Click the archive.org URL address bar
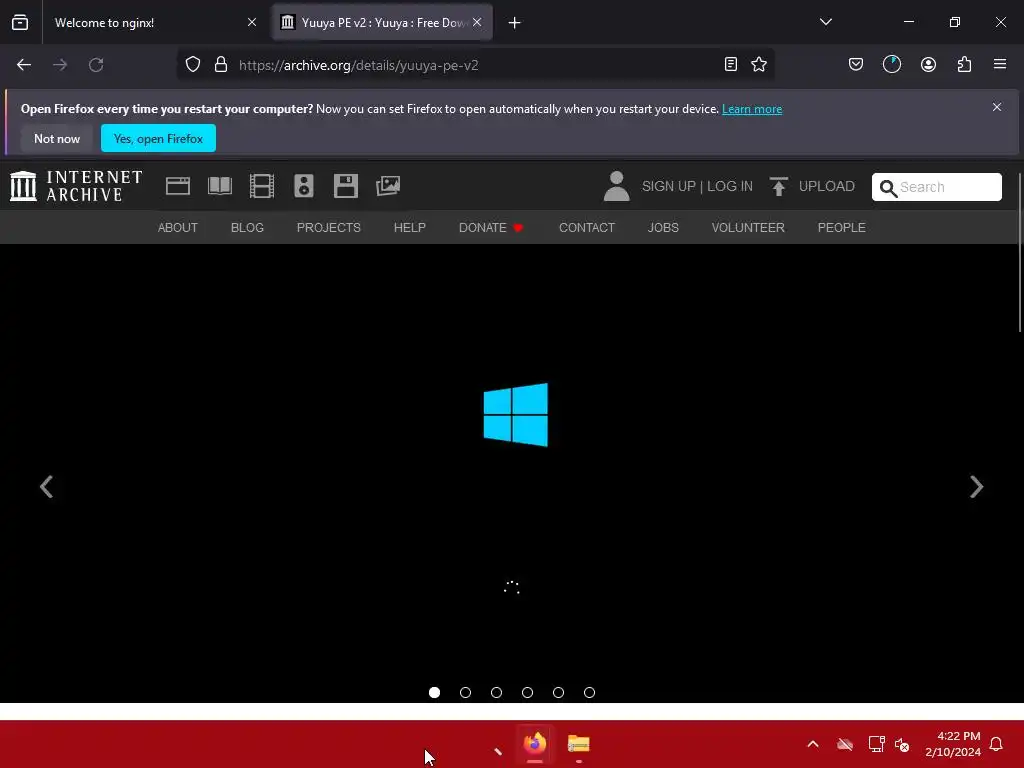The image size is (1024, 768). coord(475,65)
